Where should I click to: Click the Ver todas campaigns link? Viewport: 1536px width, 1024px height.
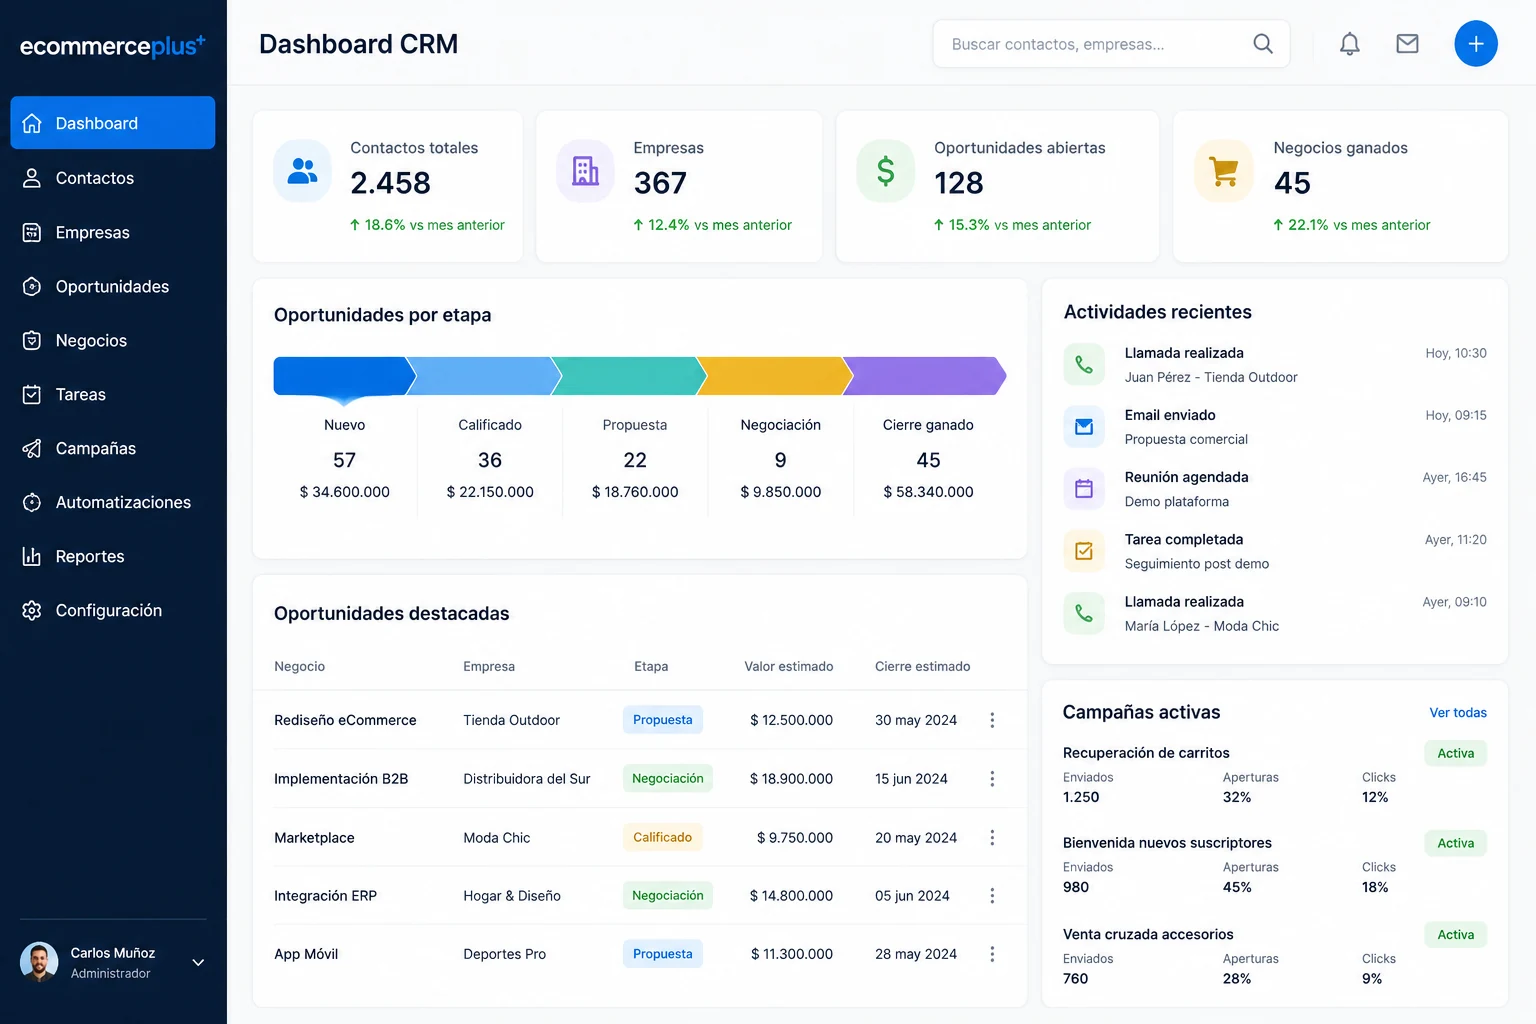(x=1457, y=713)
